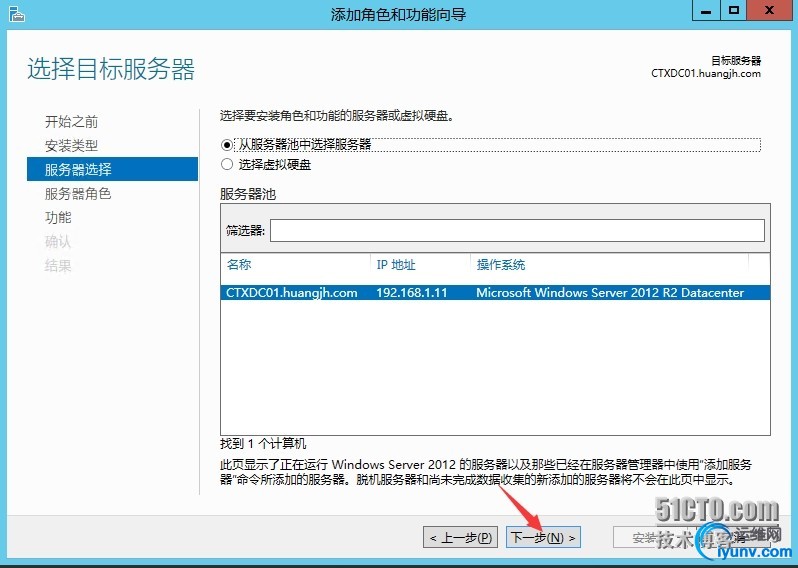Viewport: 798px width, 568px height.
Task: Select the virtual hard disk radio option
Action: point(227,164)
